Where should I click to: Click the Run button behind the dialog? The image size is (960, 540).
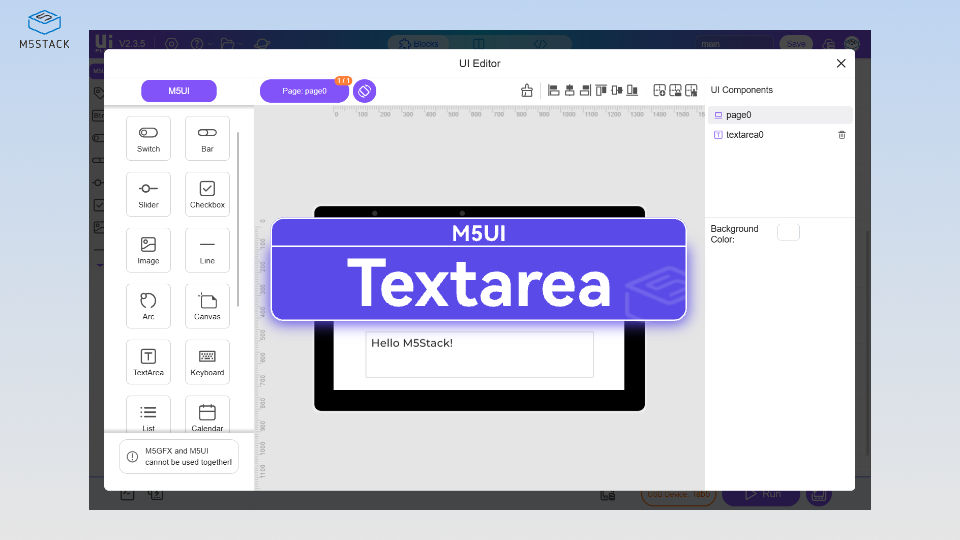pyautogui.click(x=761, y=495)
